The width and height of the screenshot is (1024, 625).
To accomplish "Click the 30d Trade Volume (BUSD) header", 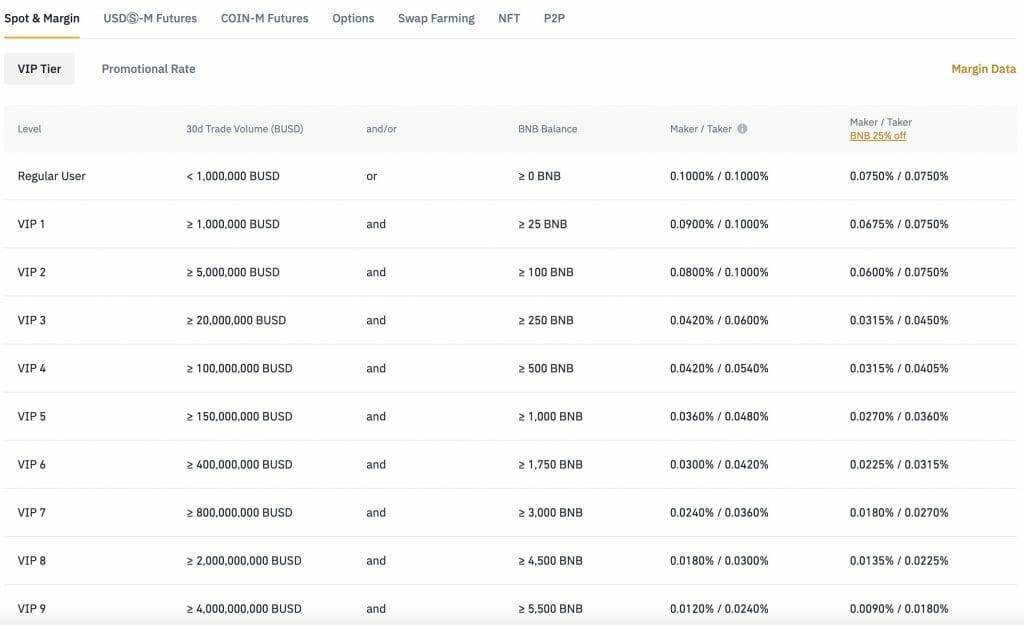I will click(245, 129).
